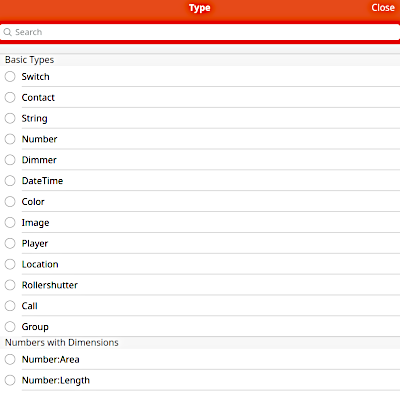Choose Number:Area dimension type

(x=10, y=359)
